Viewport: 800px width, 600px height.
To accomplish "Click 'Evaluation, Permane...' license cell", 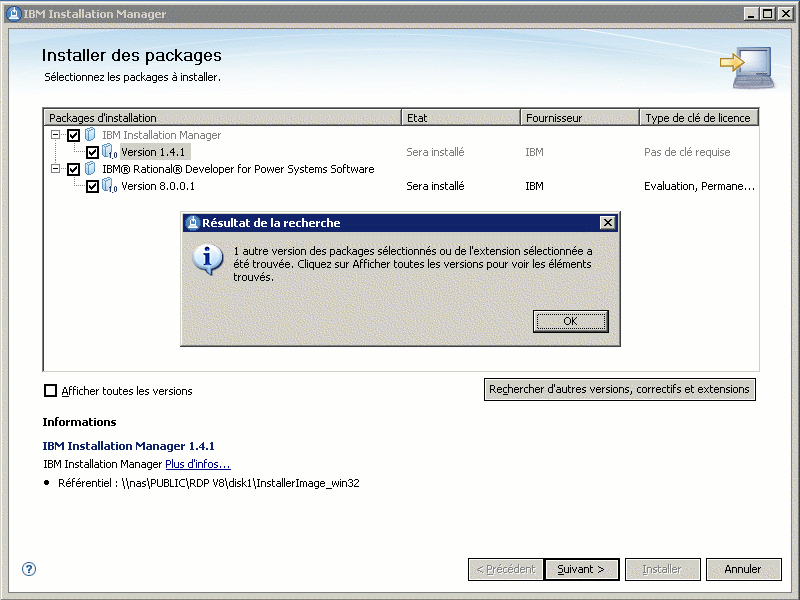I will (699, 186).
